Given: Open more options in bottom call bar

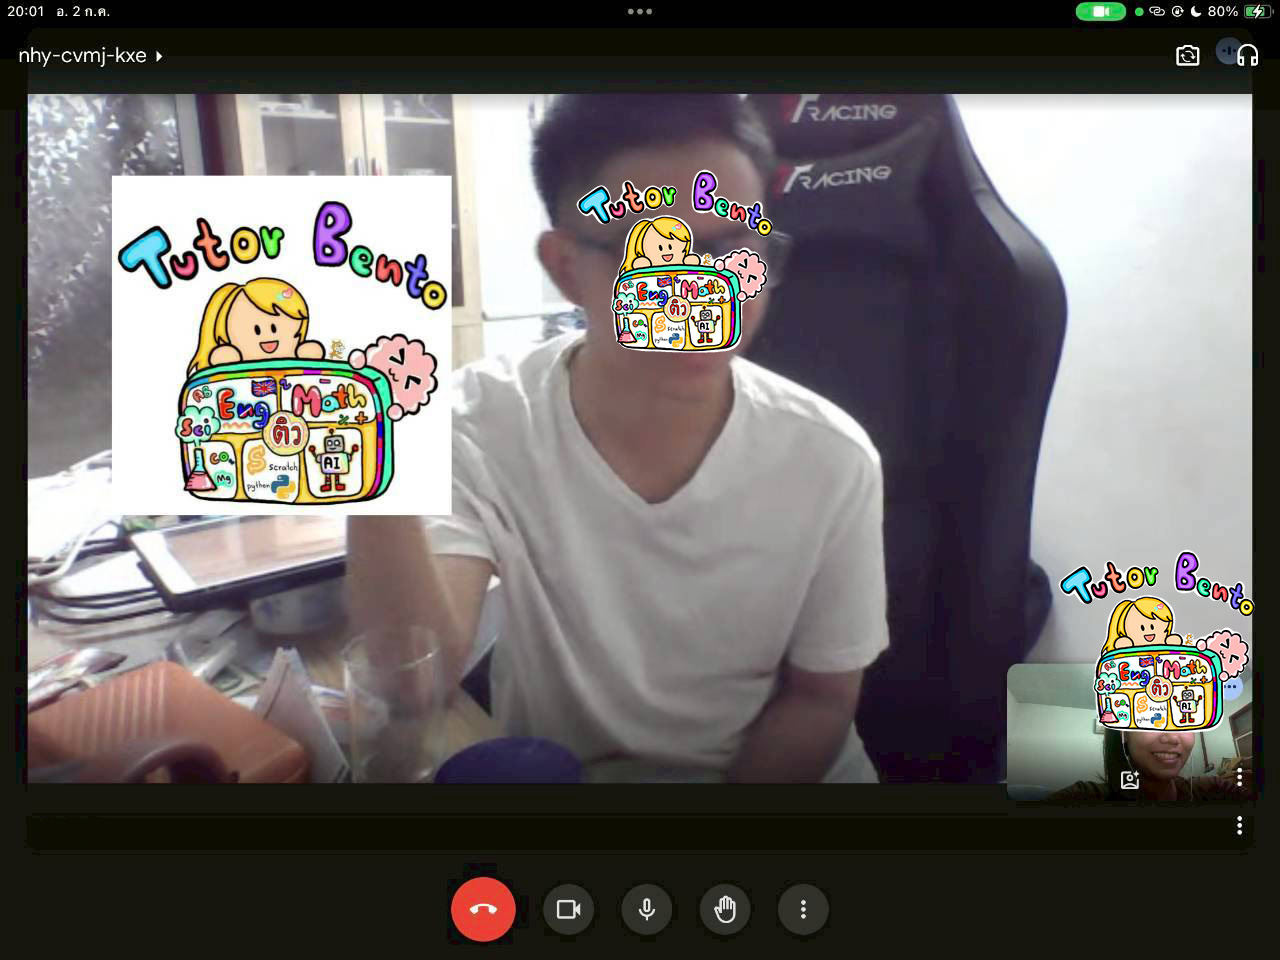Looking at the screenshot, I should 803,909.
